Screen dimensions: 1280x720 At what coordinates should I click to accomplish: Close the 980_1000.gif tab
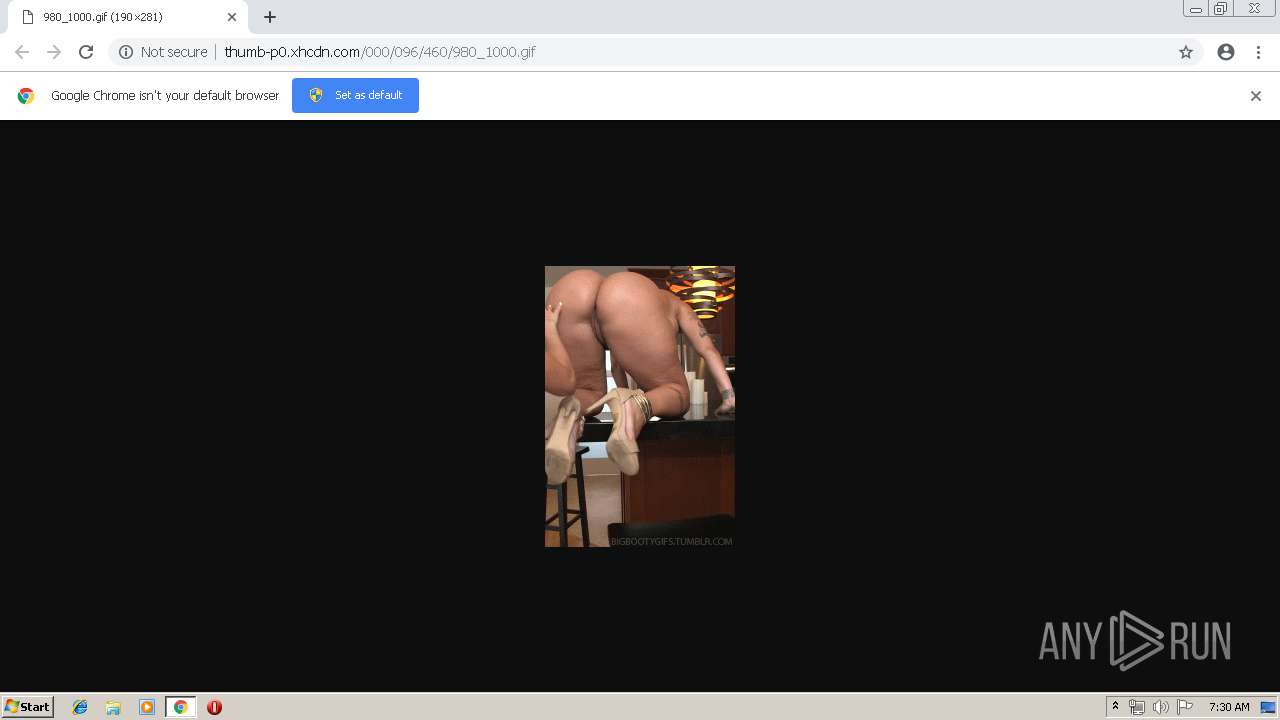232,17
